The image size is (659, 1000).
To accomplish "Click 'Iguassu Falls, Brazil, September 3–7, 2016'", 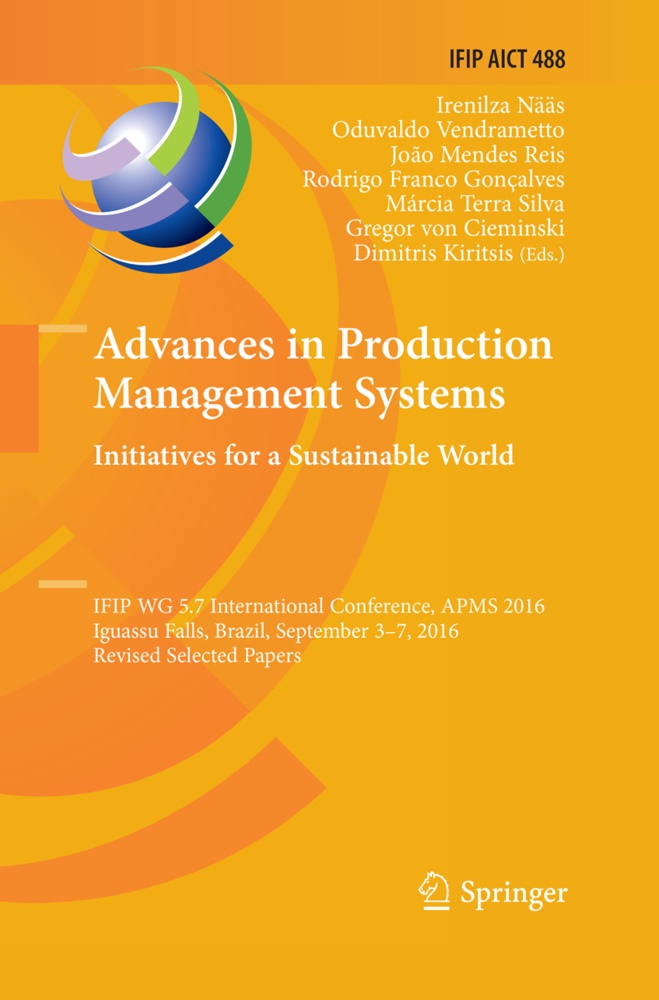I will tap(276, 630).
